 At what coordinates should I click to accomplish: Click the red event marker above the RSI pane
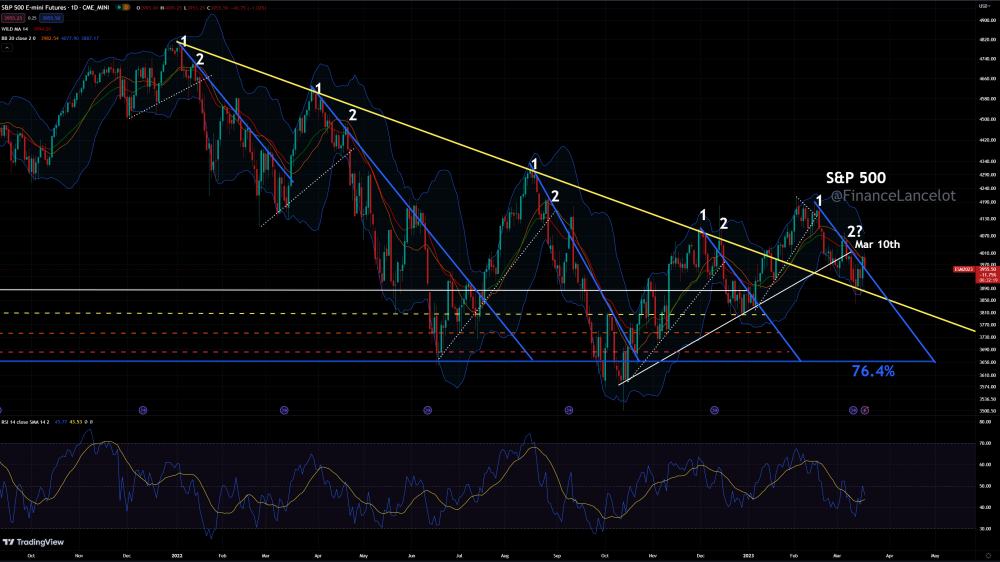pos(865,410)
